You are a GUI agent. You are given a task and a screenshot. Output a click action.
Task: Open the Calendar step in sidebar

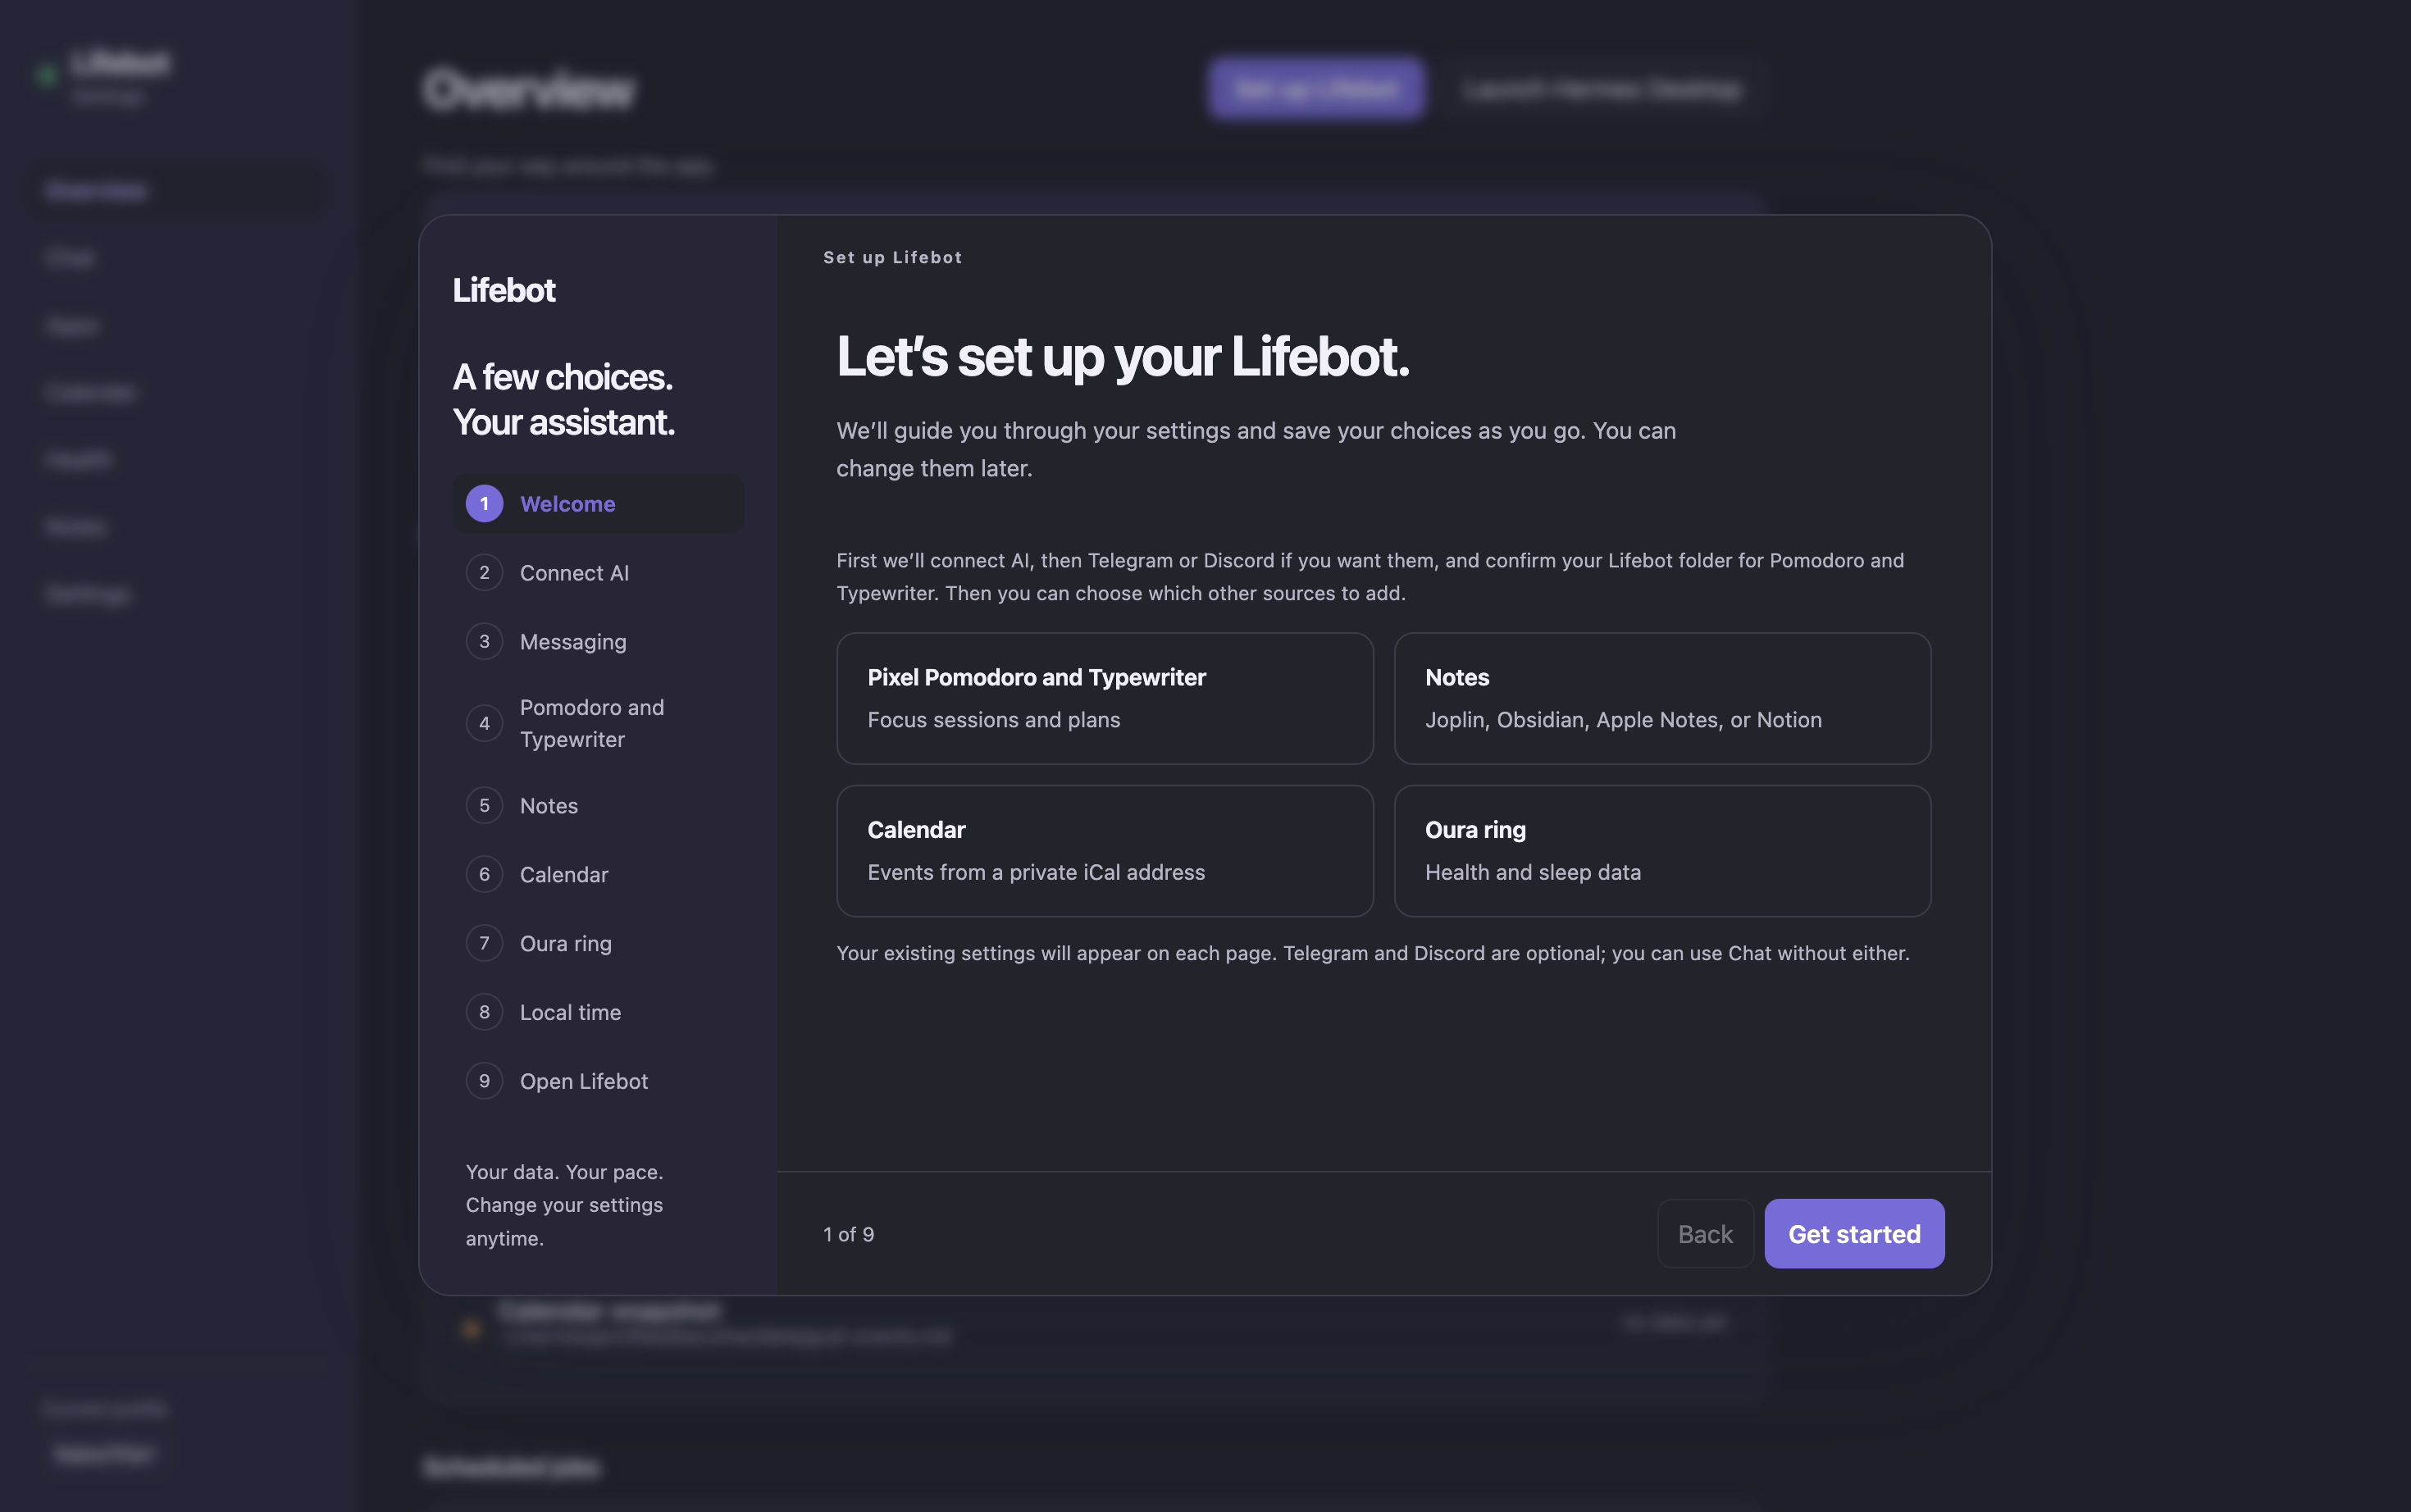pos(598,874)
